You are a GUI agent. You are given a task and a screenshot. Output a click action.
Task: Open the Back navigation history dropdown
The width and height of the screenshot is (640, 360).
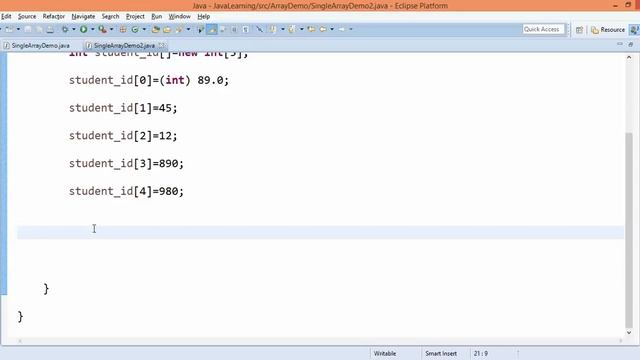332,29
